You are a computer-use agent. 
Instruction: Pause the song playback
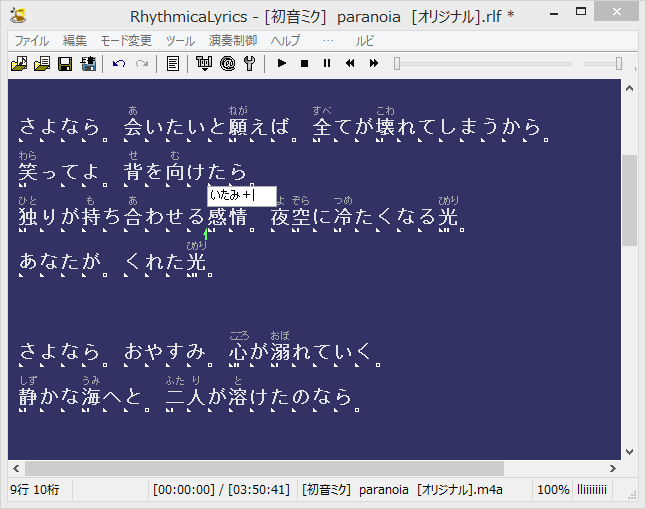point(327,63)
